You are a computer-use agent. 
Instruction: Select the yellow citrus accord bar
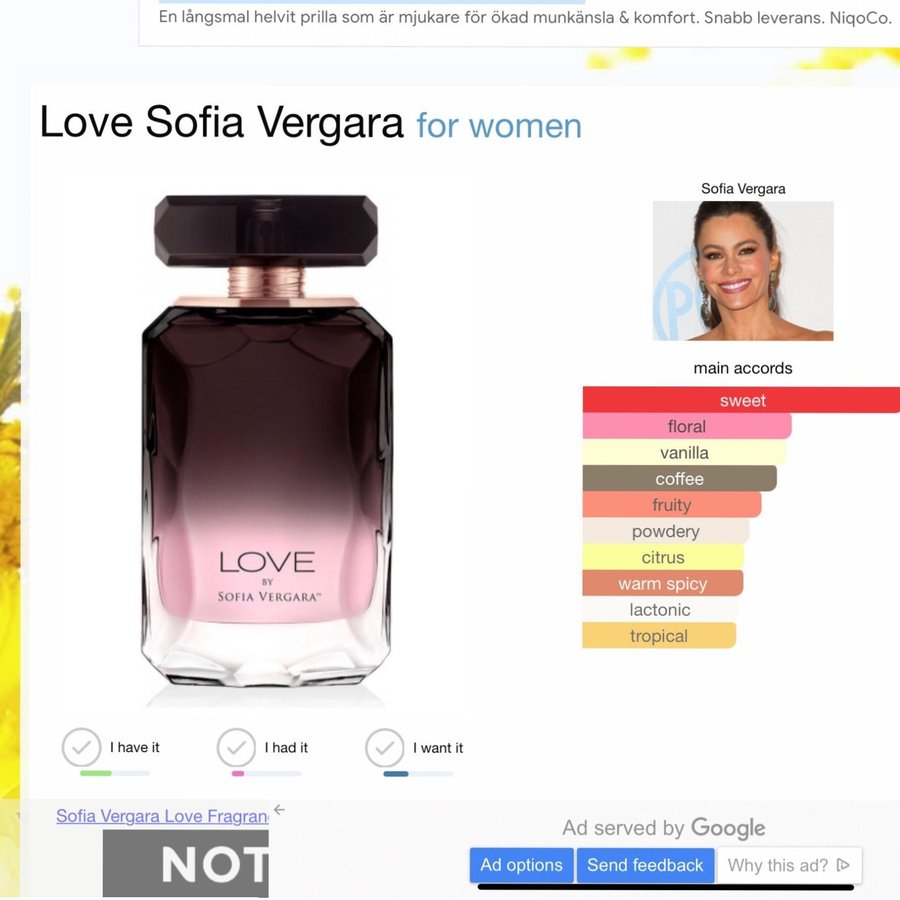[664, 557]
